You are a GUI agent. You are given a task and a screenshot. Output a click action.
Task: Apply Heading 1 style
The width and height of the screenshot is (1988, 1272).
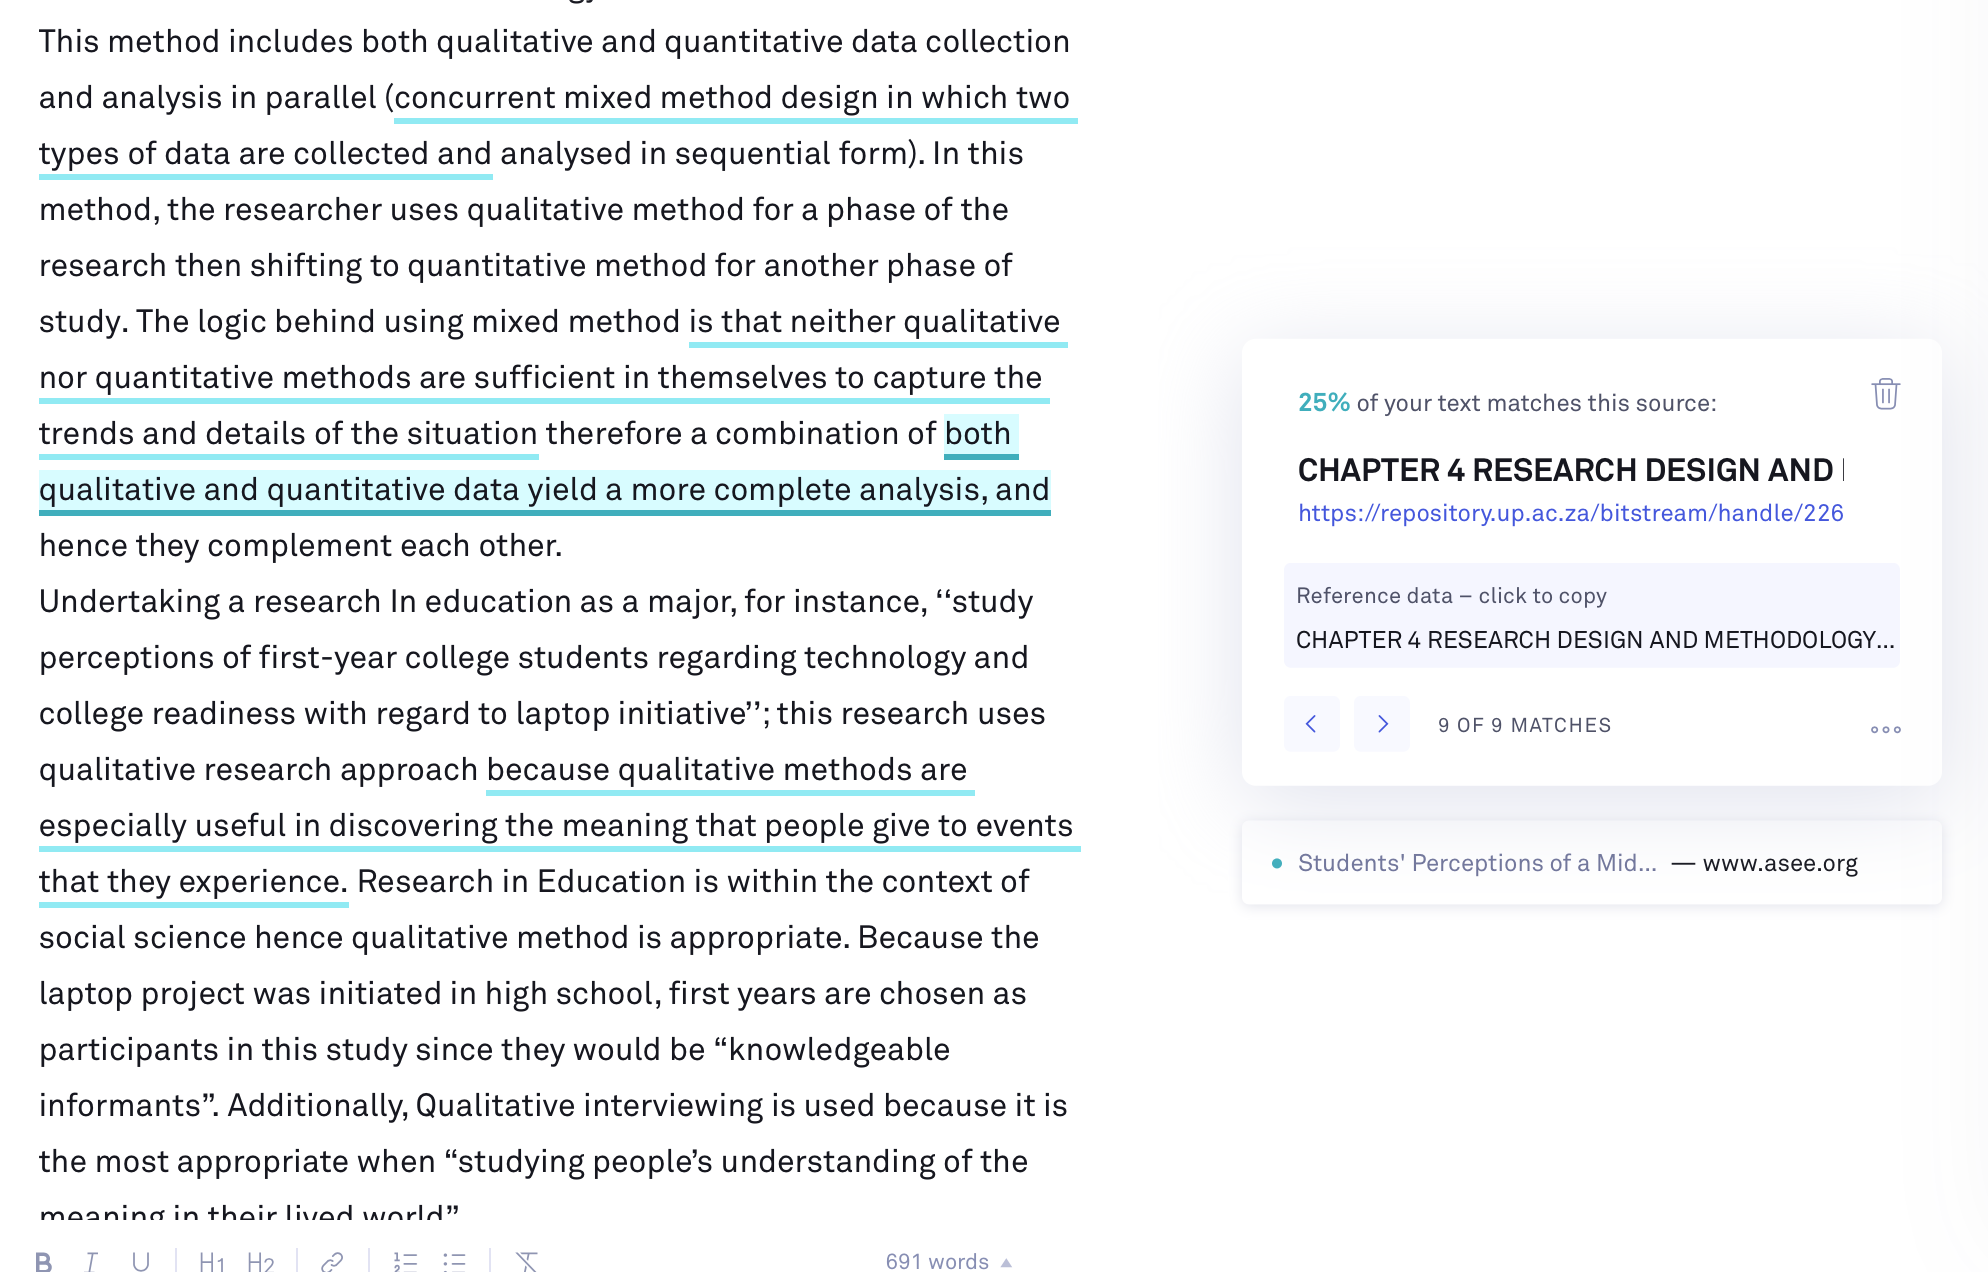tap(211, 1261)
